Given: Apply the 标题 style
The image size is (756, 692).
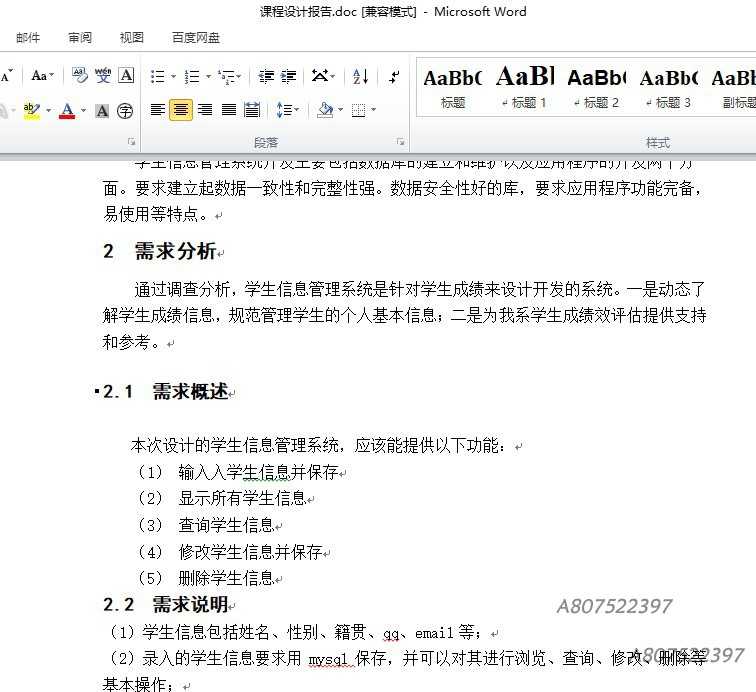Looking at the screenshot, I should 453,87.
